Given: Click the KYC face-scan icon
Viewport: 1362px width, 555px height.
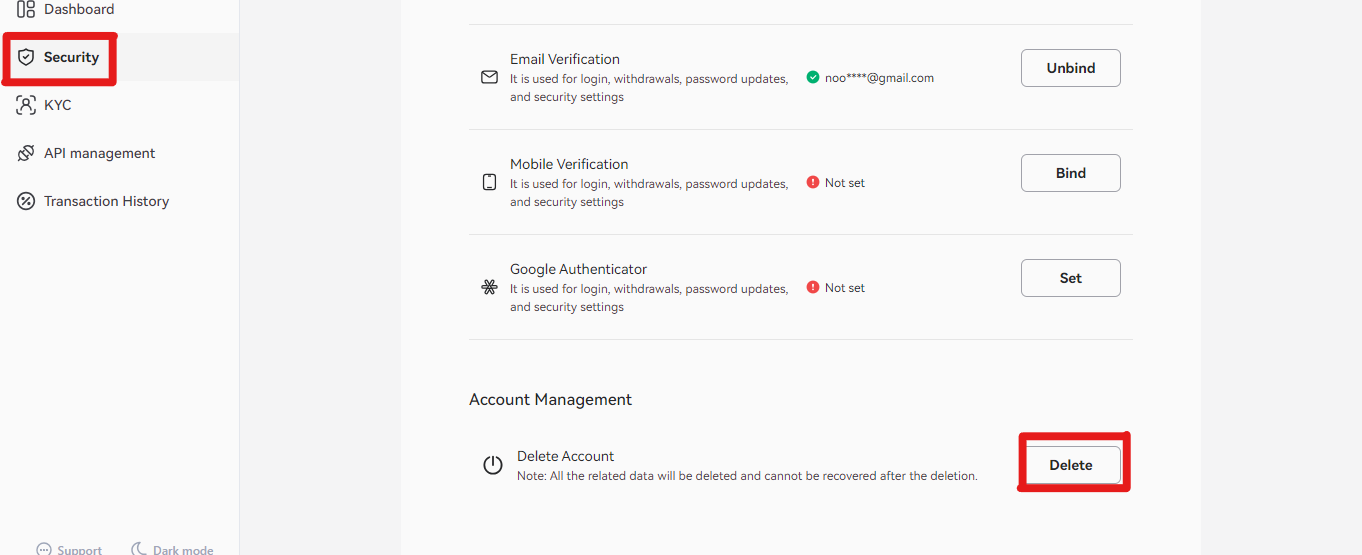Looking at the screenshot, I should pyautogui.click(x=26, y=105).
